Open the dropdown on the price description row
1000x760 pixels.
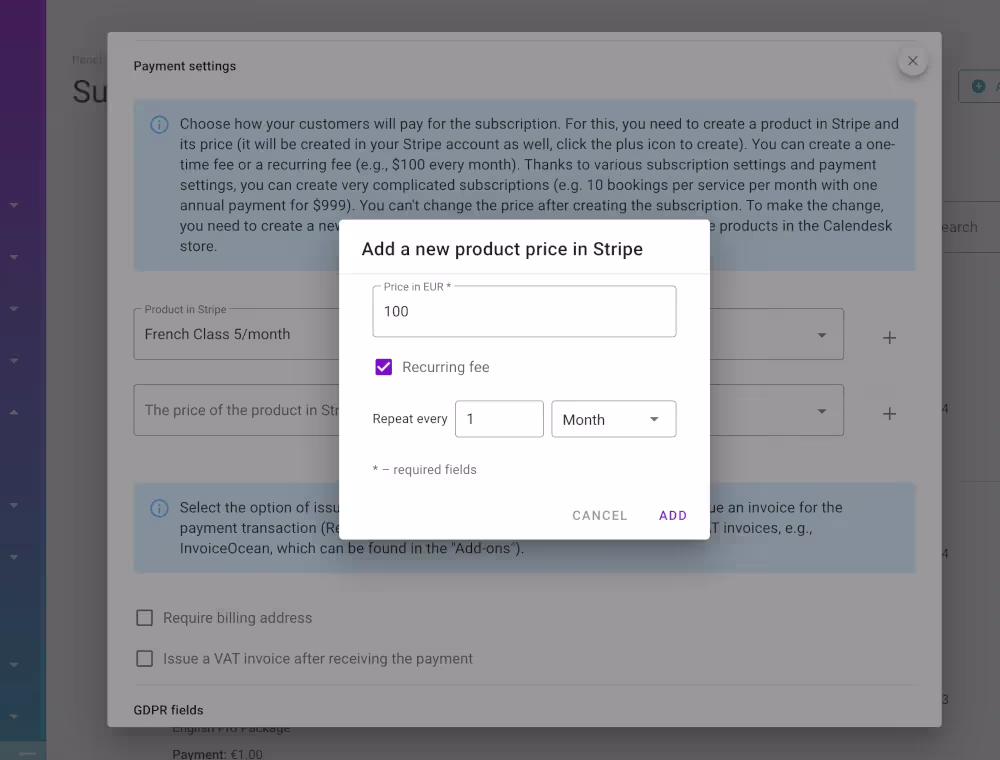pyautogui.click(x=822, y=410)
